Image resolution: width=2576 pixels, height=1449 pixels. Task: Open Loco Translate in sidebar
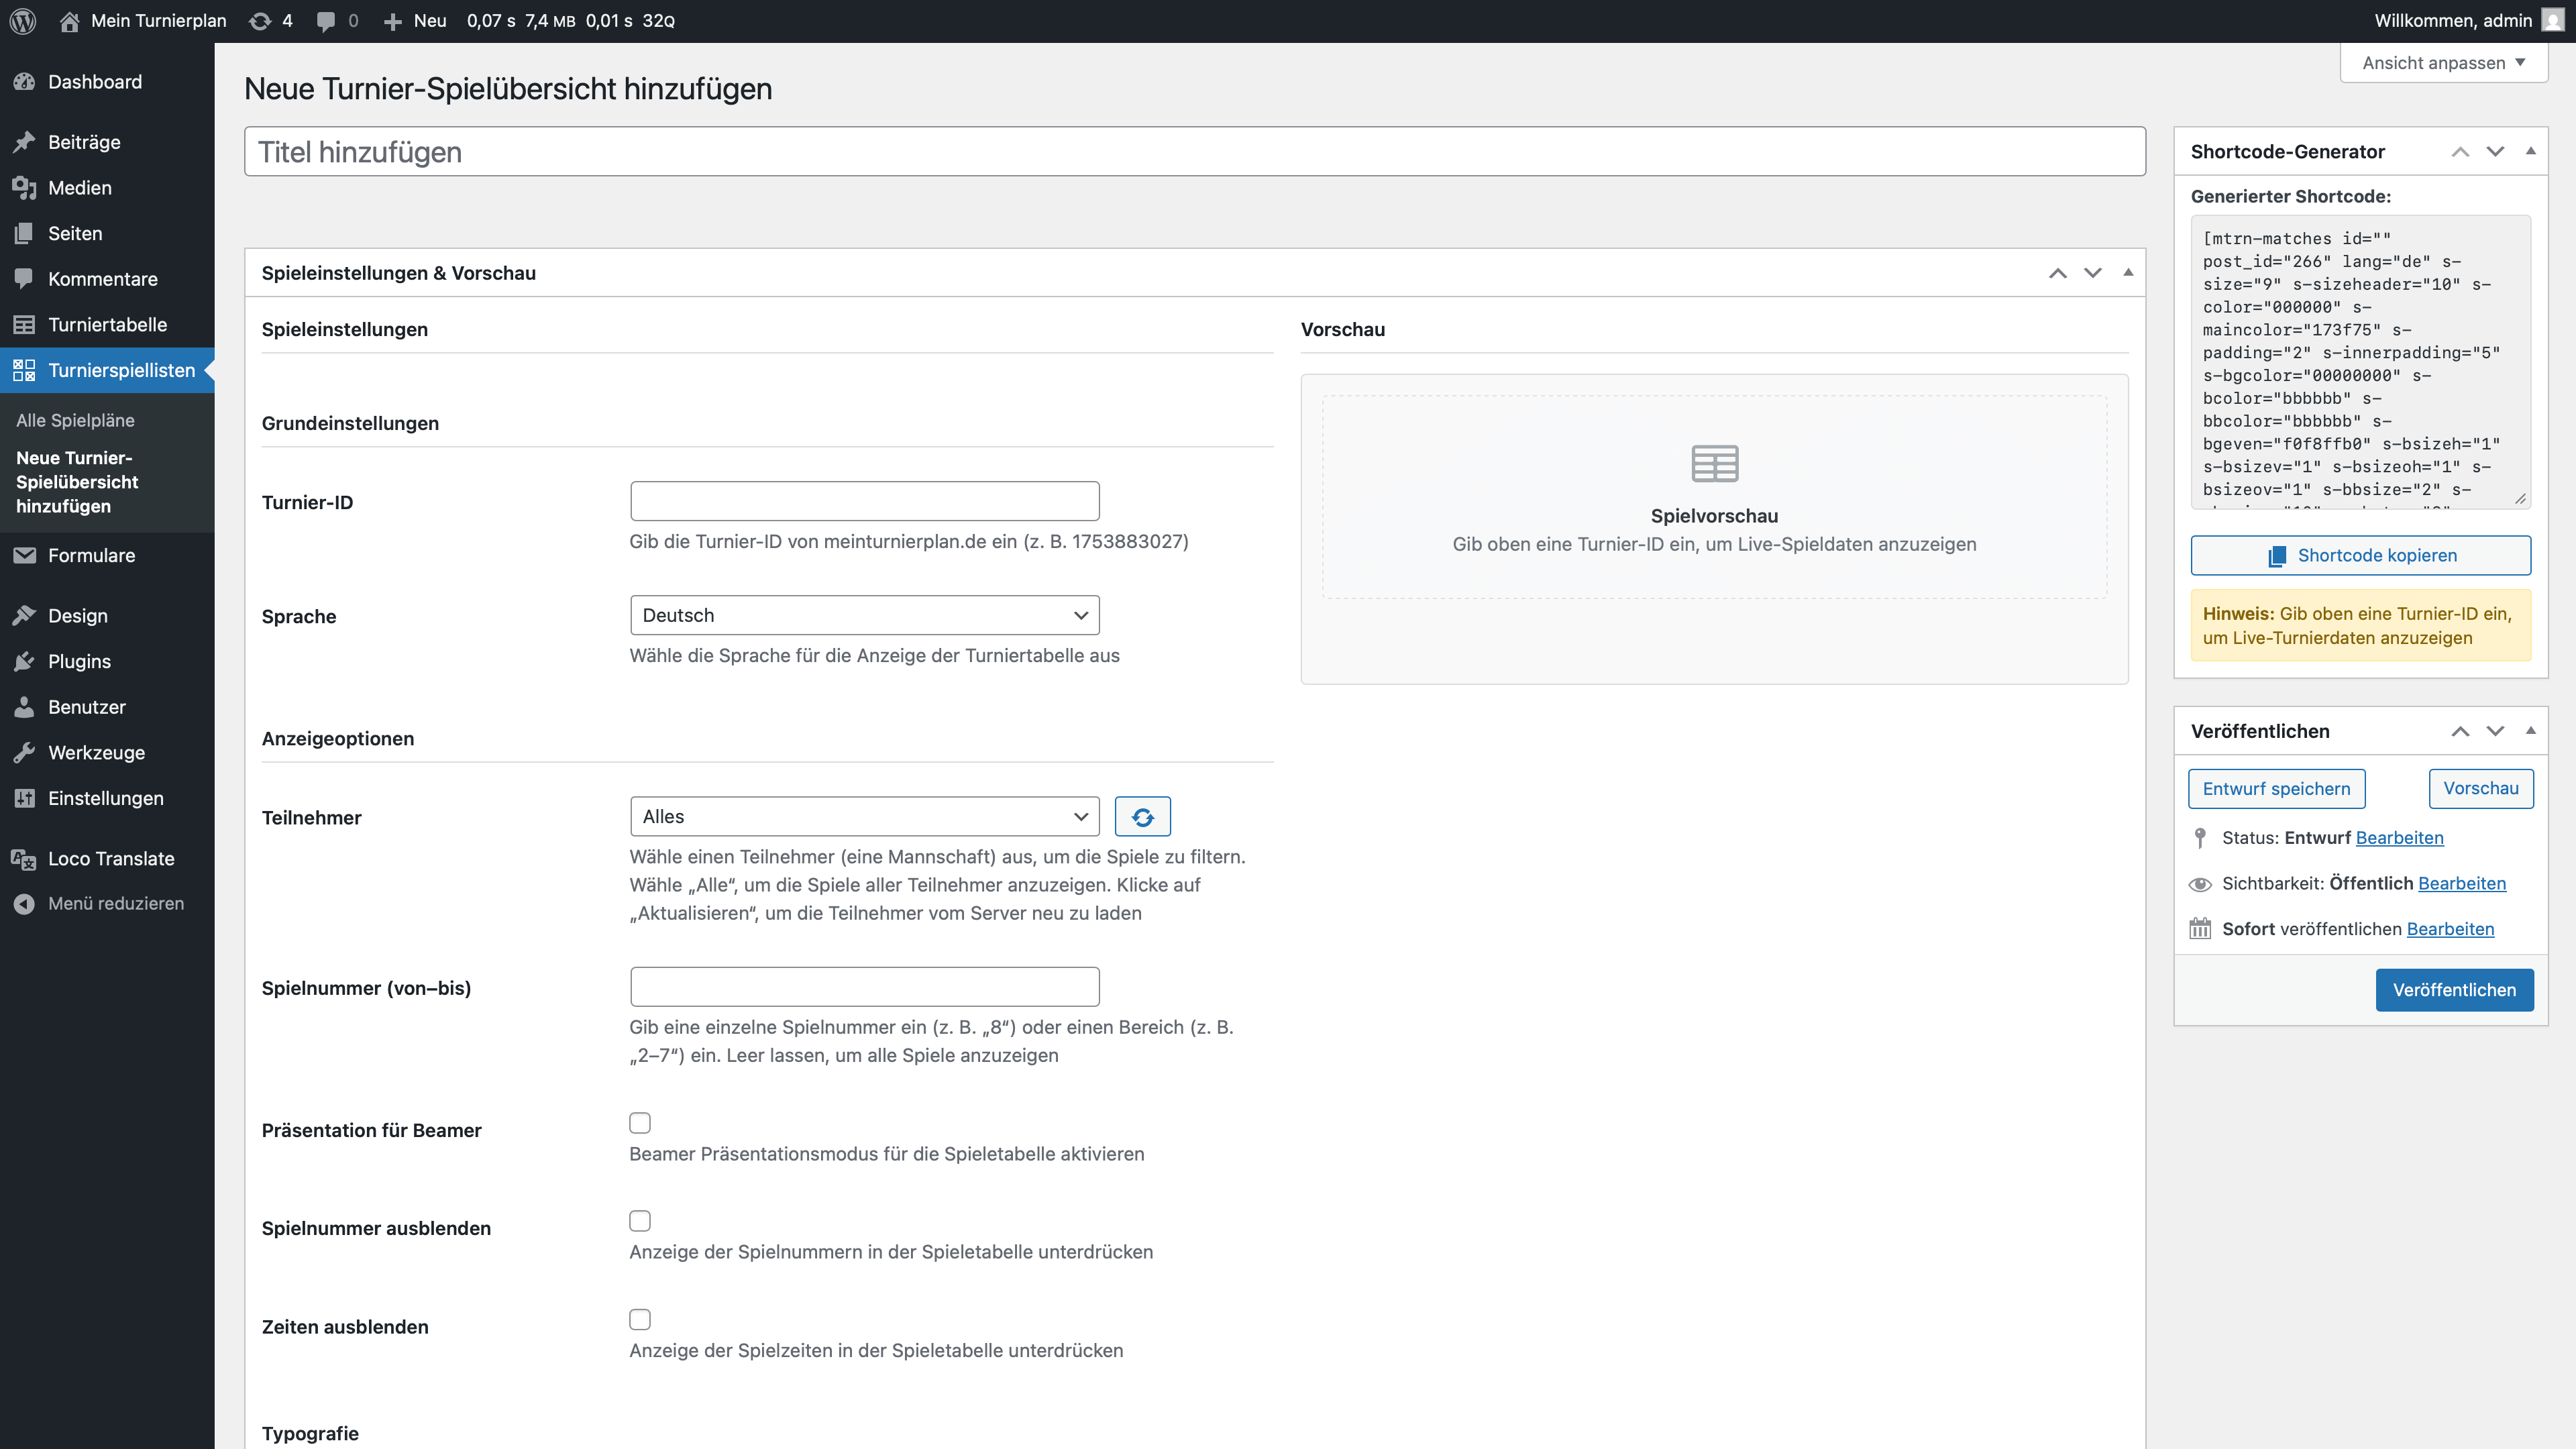pos(110,858)
